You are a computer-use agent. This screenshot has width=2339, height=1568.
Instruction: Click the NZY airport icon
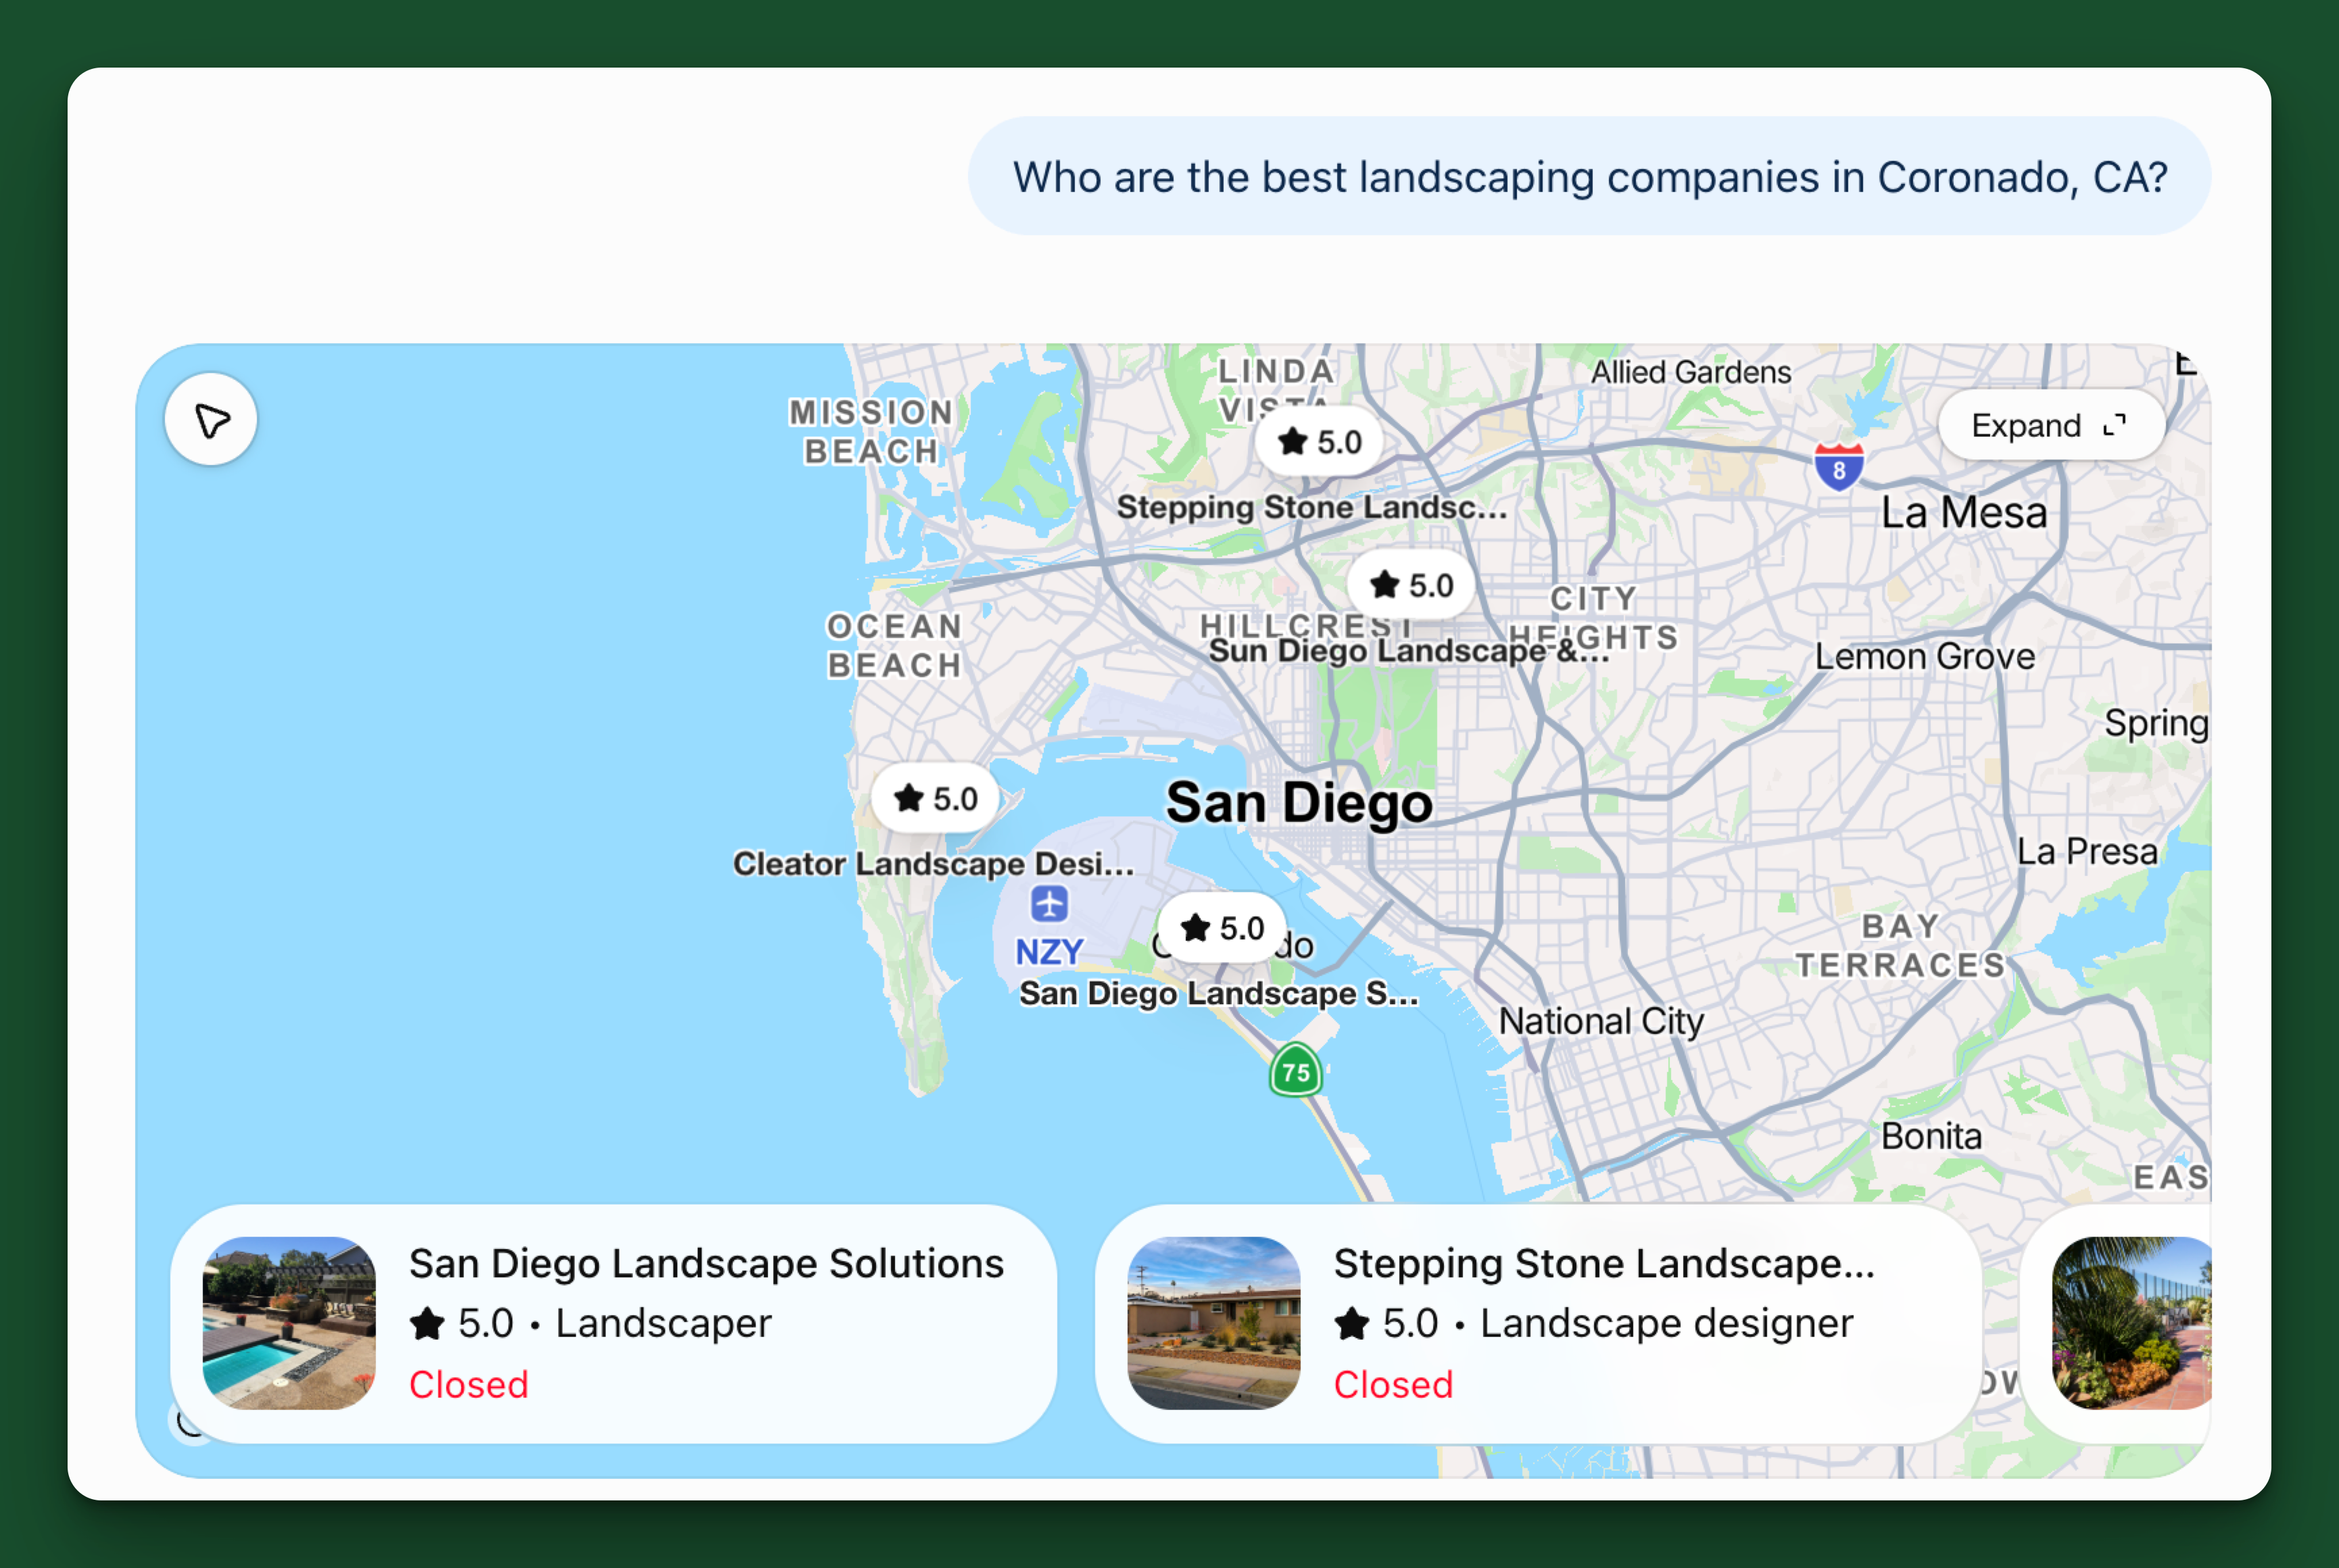1049,904
